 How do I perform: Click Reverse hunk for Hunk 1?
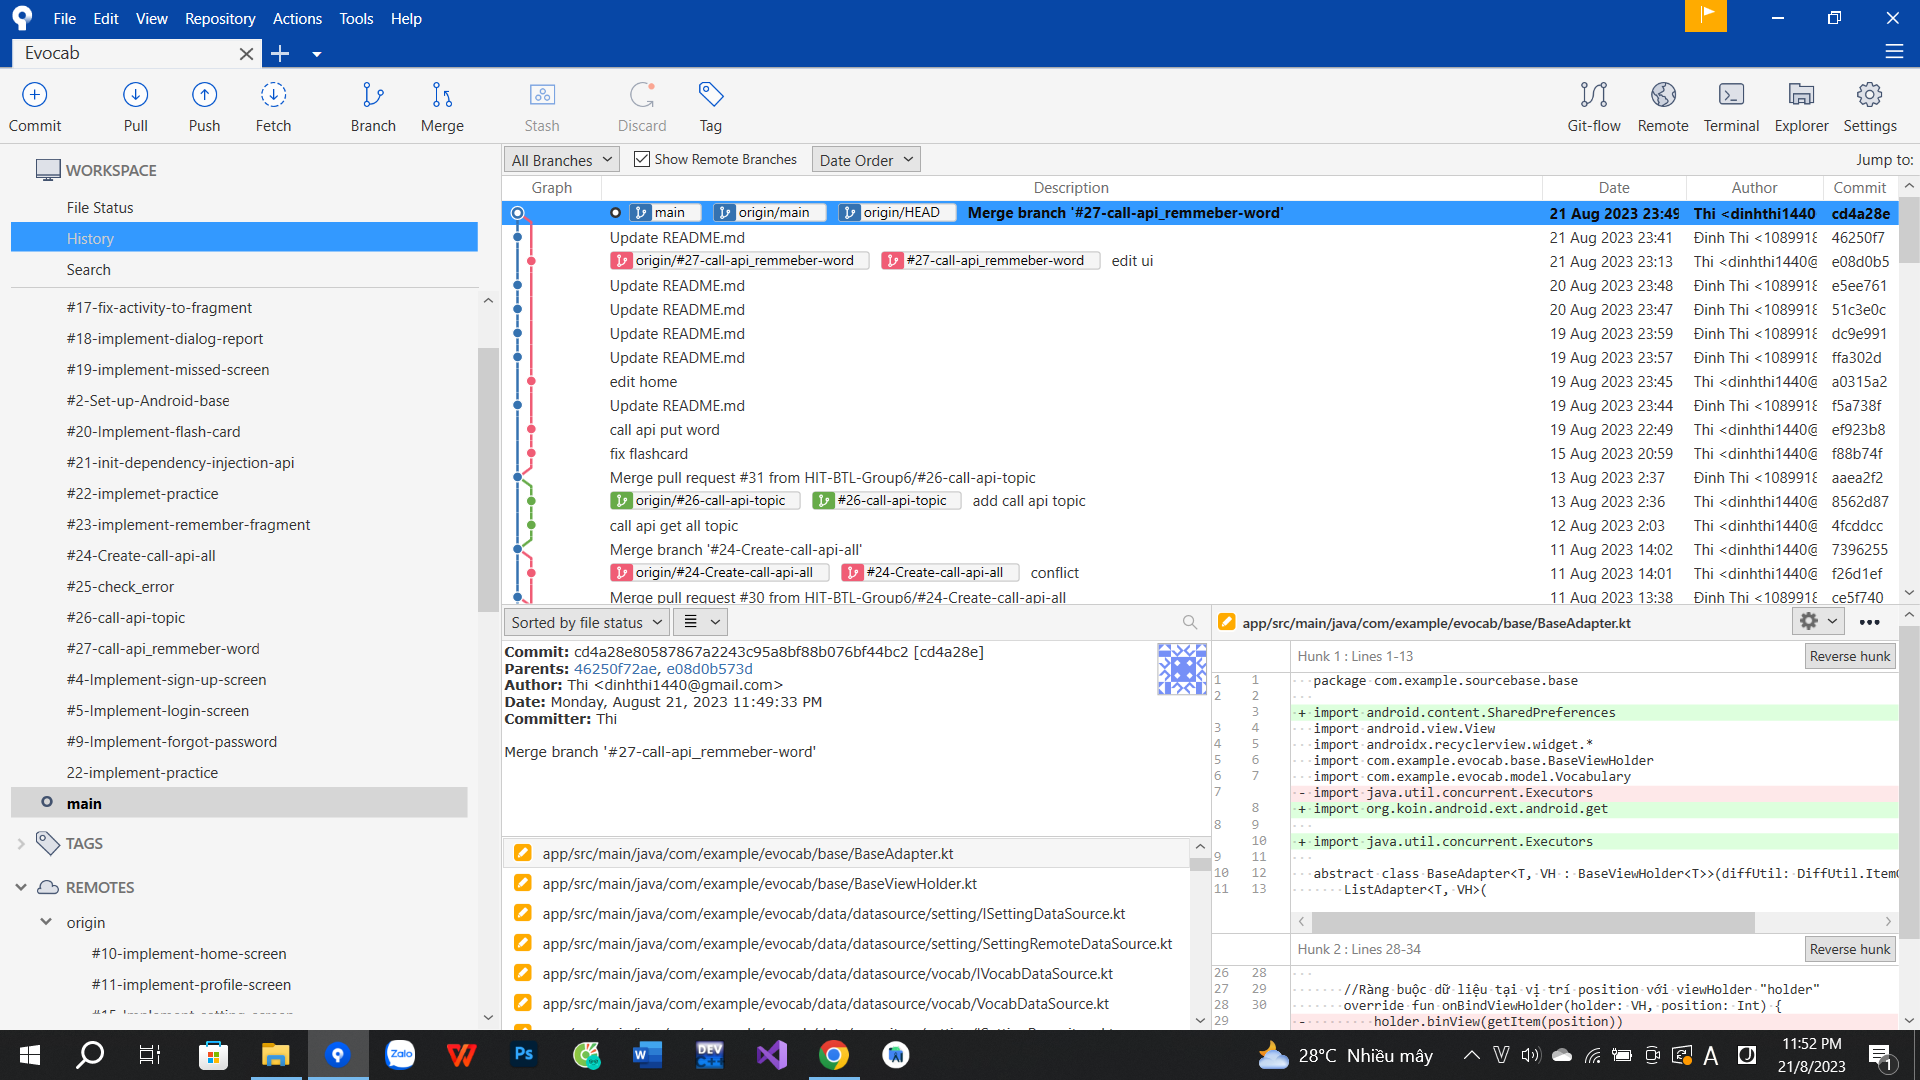[x=1849, y=656]
